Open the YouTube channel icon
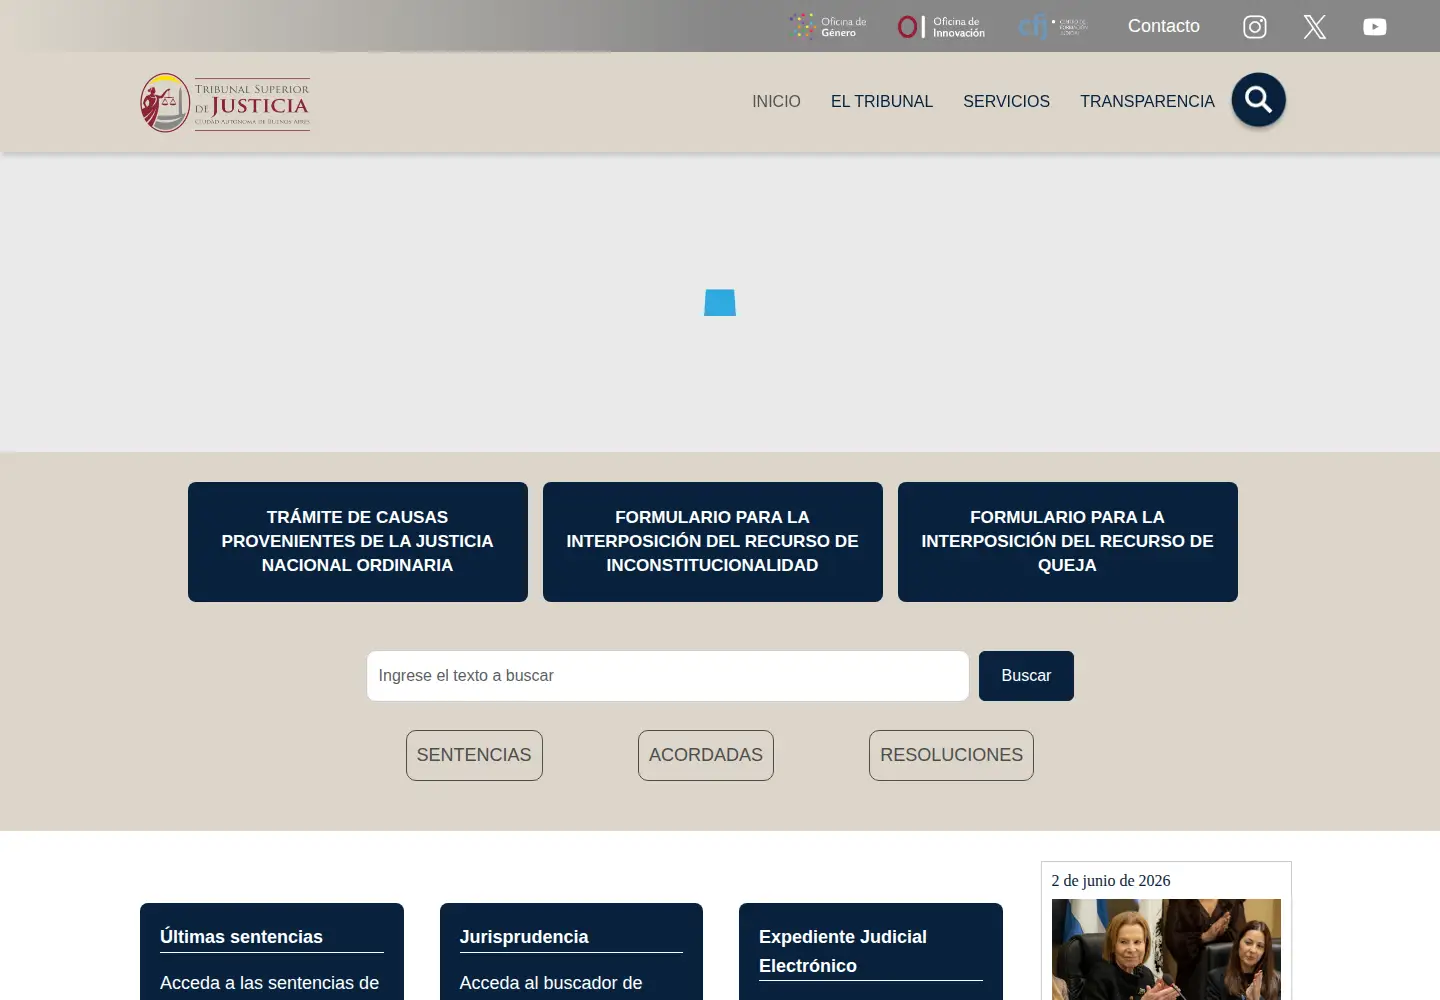 click(x=1375, y=27)
